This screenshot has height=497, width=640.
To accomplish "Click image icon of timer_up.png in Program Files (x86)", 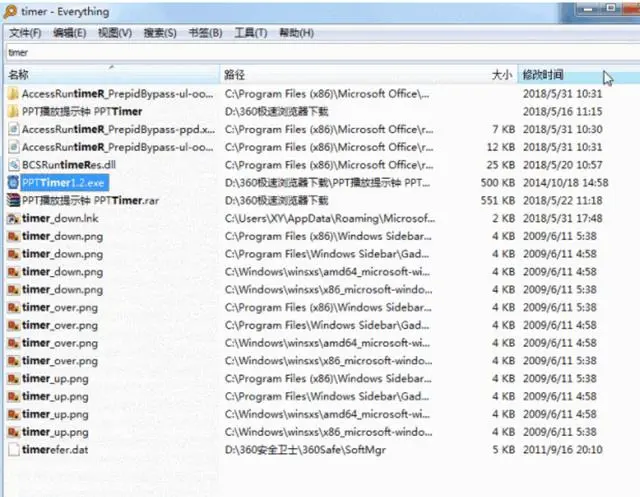I will point(13,379).
